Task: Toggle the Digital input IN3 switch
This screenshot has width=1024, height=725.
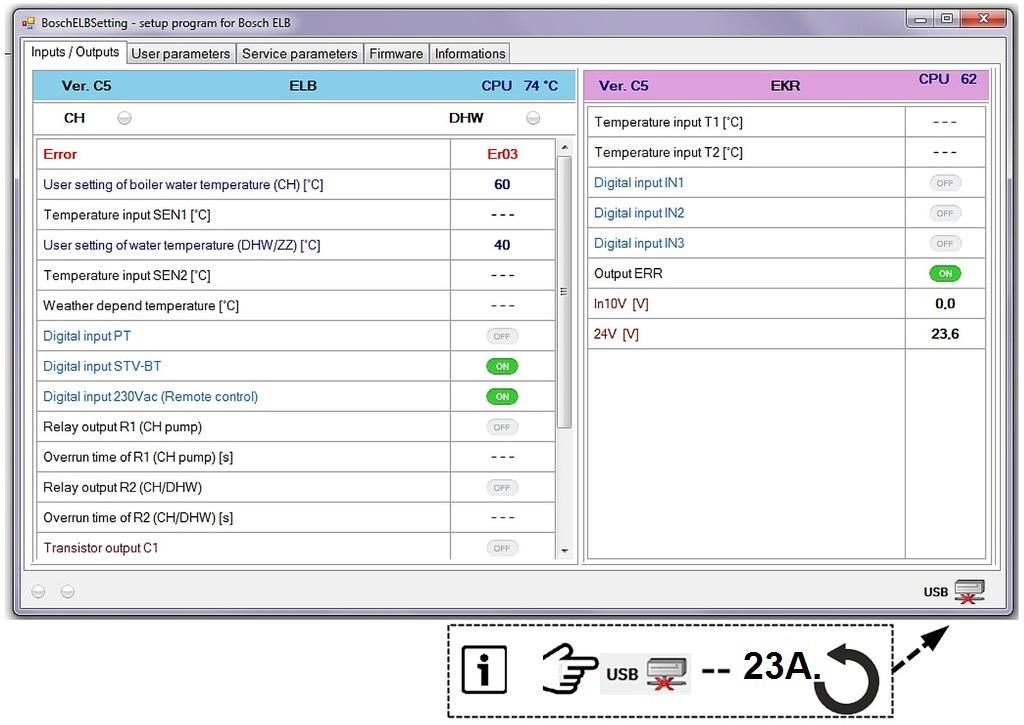Action: [945, 244]
